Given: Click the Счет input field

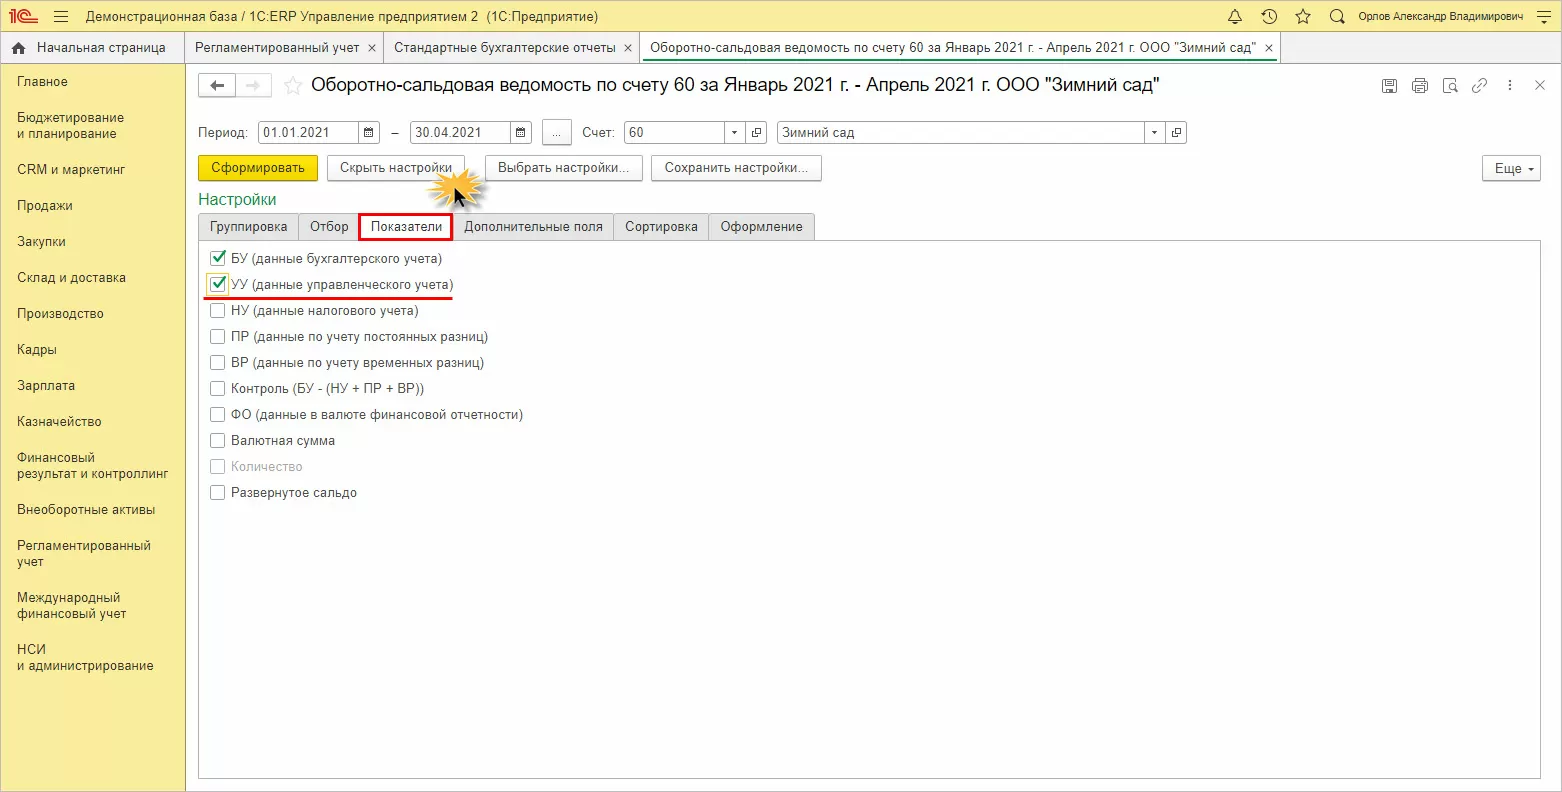Looking at the screenshot, I should click(x=675, y=132).
